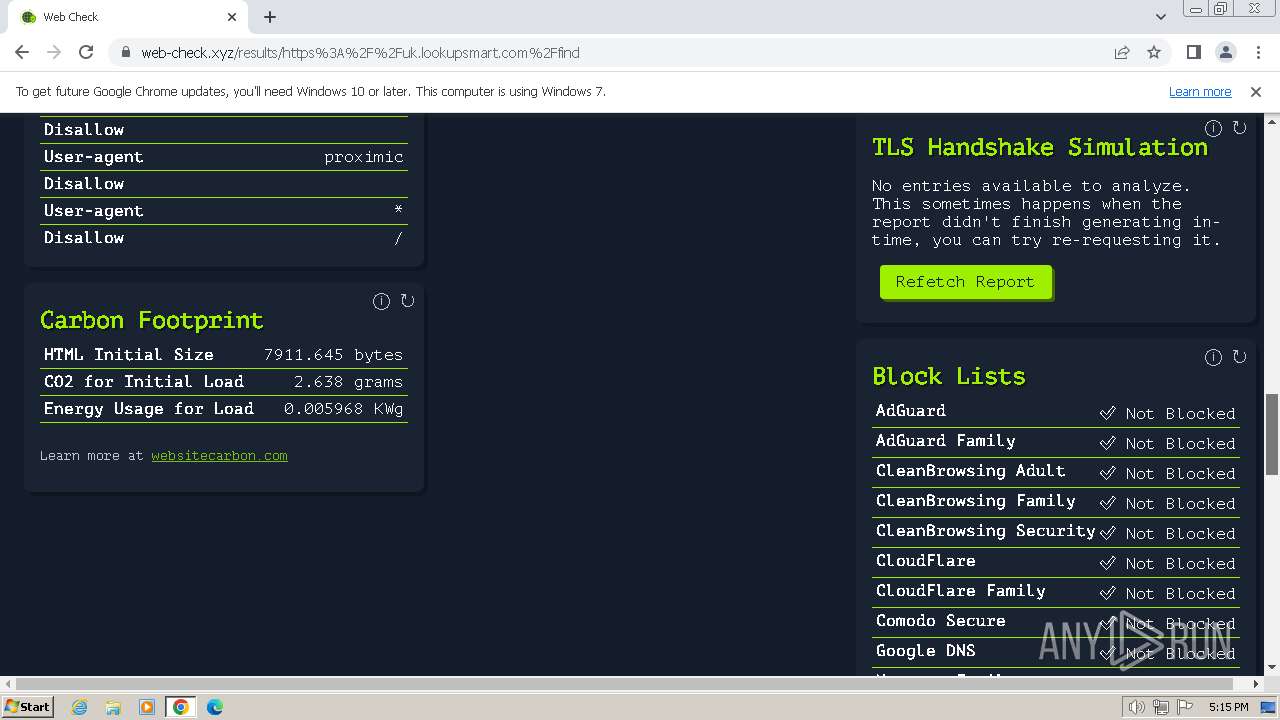Click the horizontal scrollbar right arrow
The width and height of the screenshot is (1280, 720).
[x=1256, y=684]
